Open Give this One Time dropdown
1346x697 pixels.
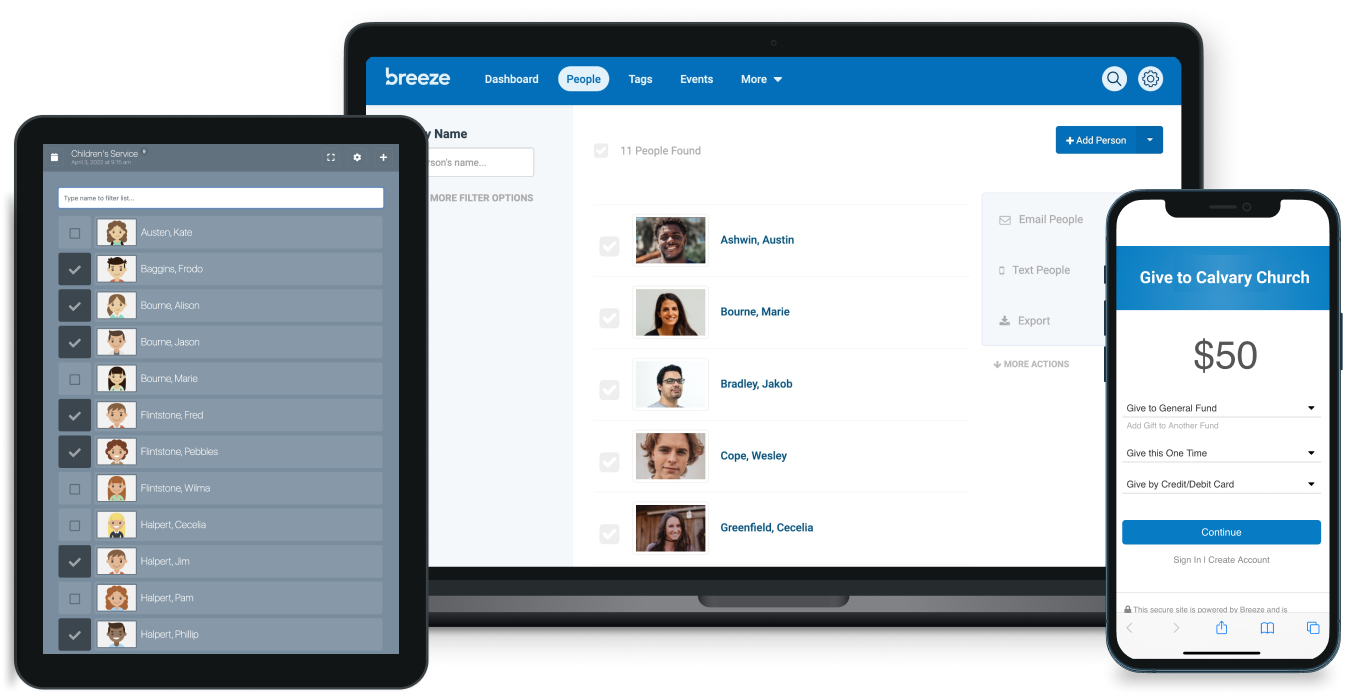coord(1222,453)
